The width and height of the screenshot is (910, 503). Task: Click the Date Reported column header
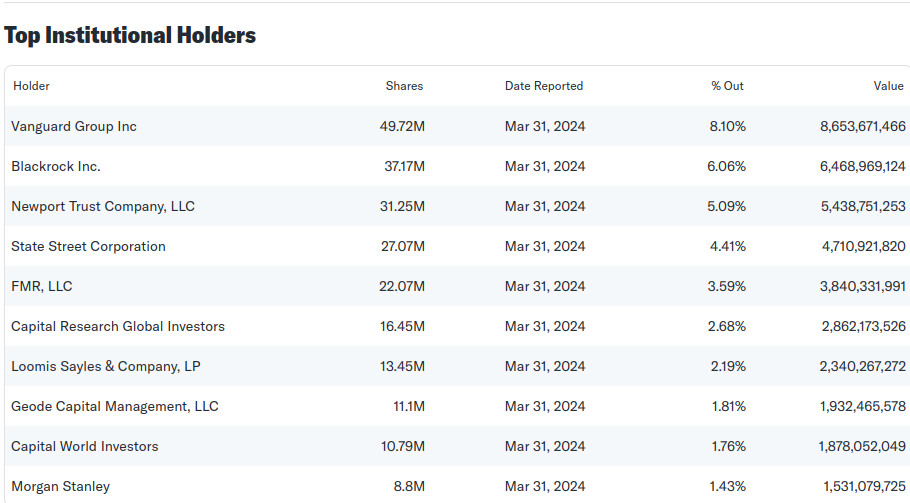tap(544, 86)
